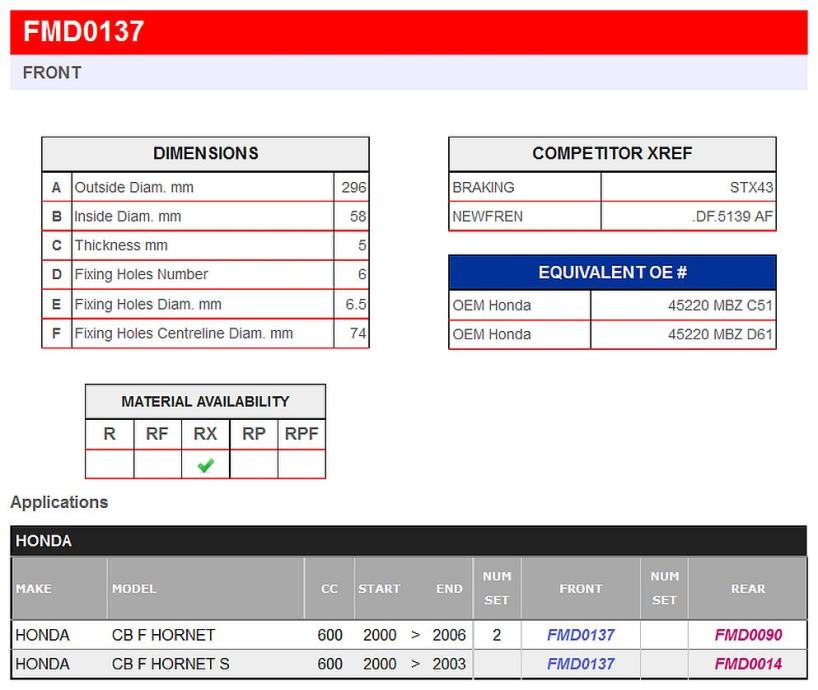The height and width of the screenshot is (690, 818).
Task: Select Fixing Holes Centreline Diam. mm label
Action: [184, 333]
